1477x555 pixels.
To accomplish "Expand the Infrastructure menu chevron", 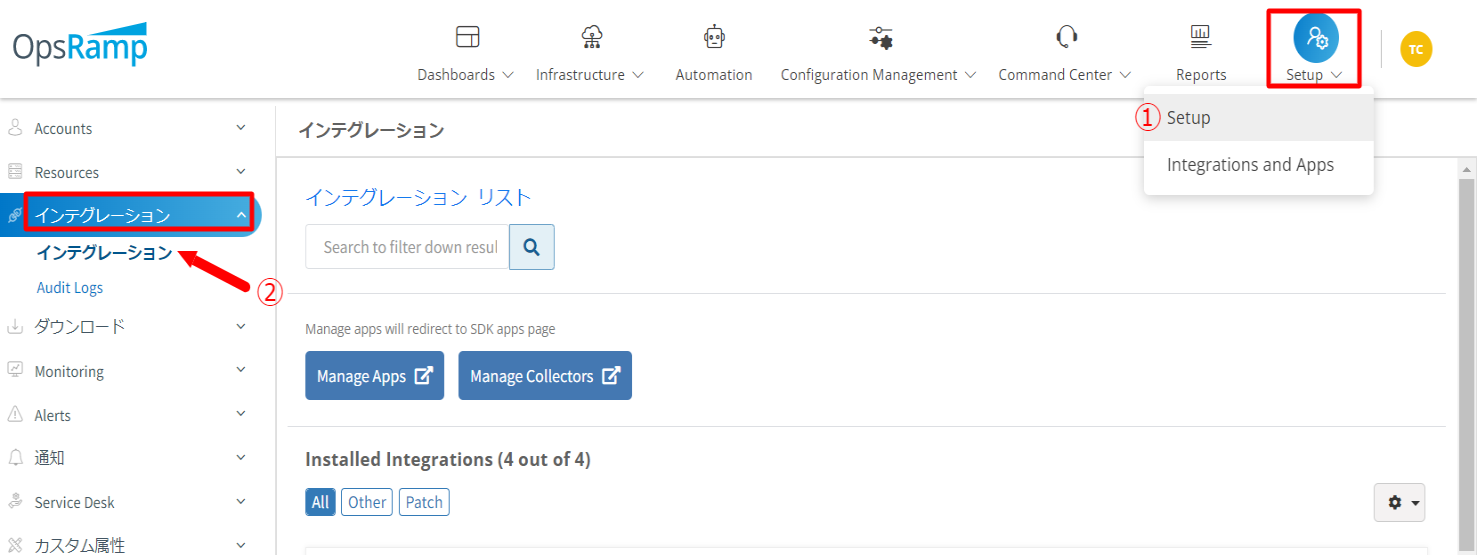I will (638, 75).
